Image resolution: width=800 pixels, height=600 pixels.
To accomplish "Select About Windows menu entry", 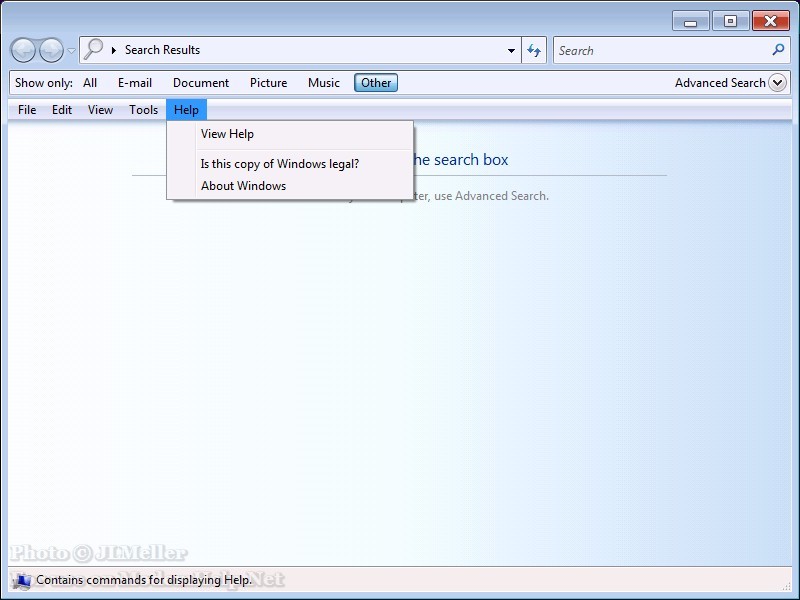I will pos(290,186).
